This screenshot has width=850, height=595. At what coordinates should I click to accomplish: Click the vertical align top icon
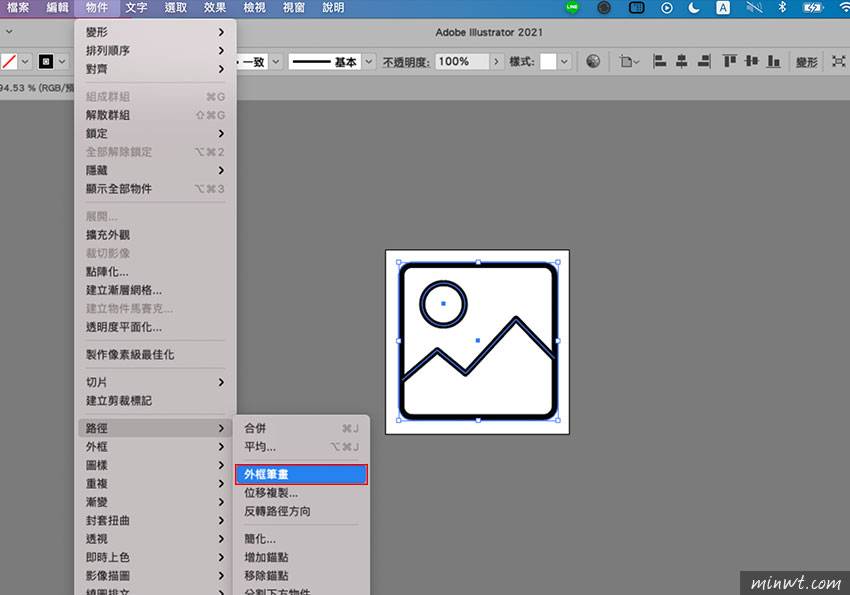729,62
